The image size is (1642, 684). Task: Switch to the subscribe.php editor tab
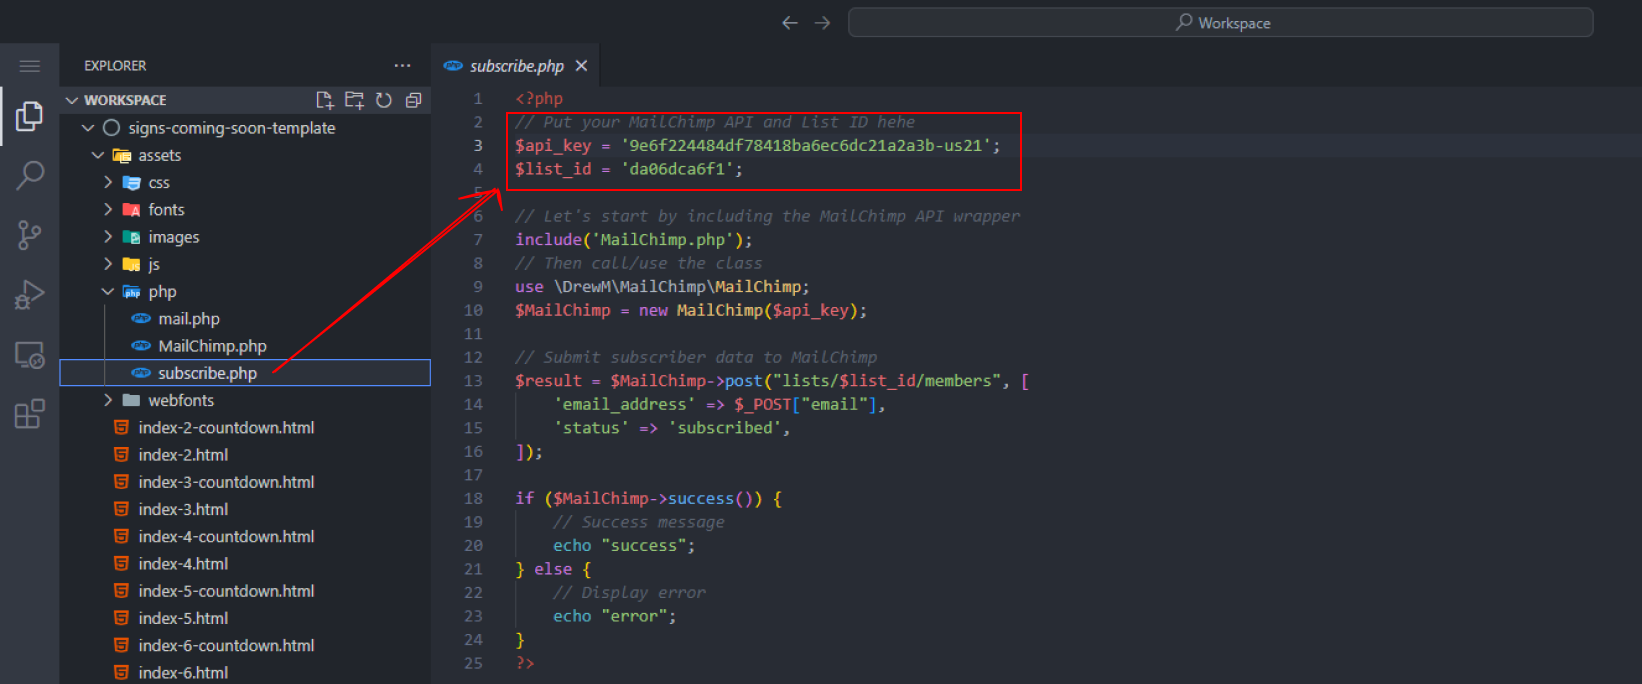point(516,66)
